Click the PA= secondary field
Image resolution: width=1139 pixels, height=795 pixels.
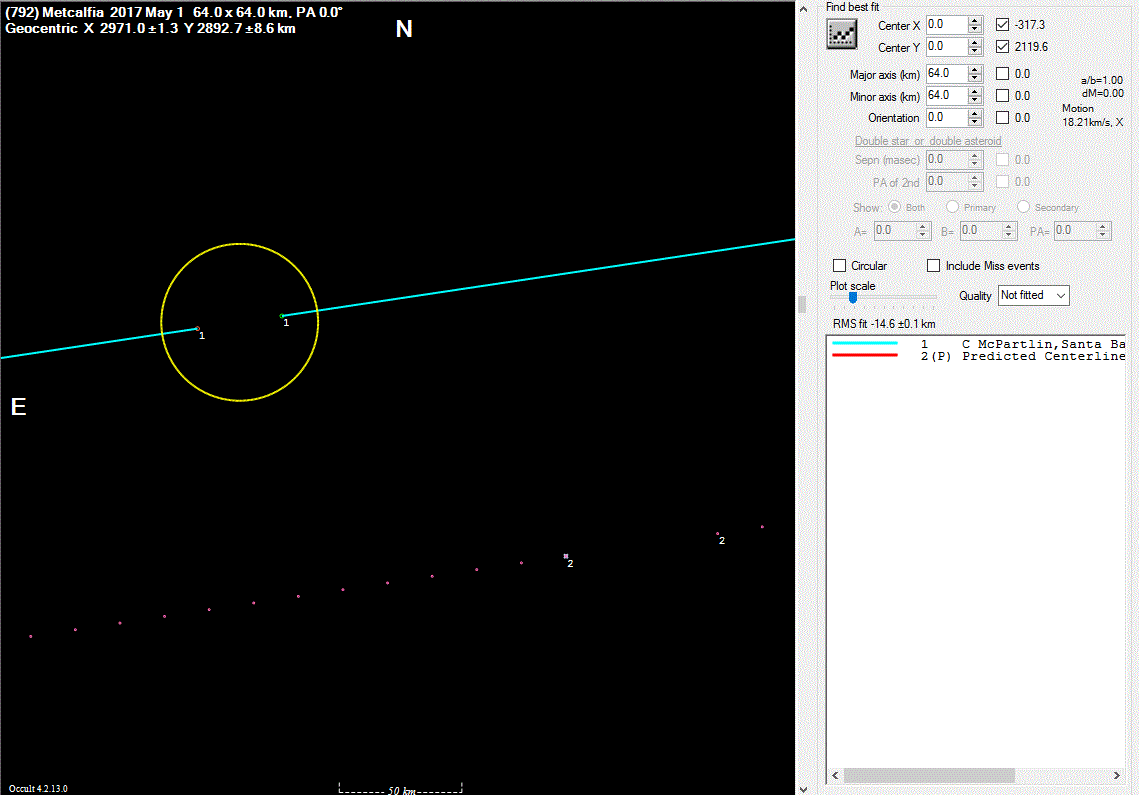click(x=1074, y=230)
